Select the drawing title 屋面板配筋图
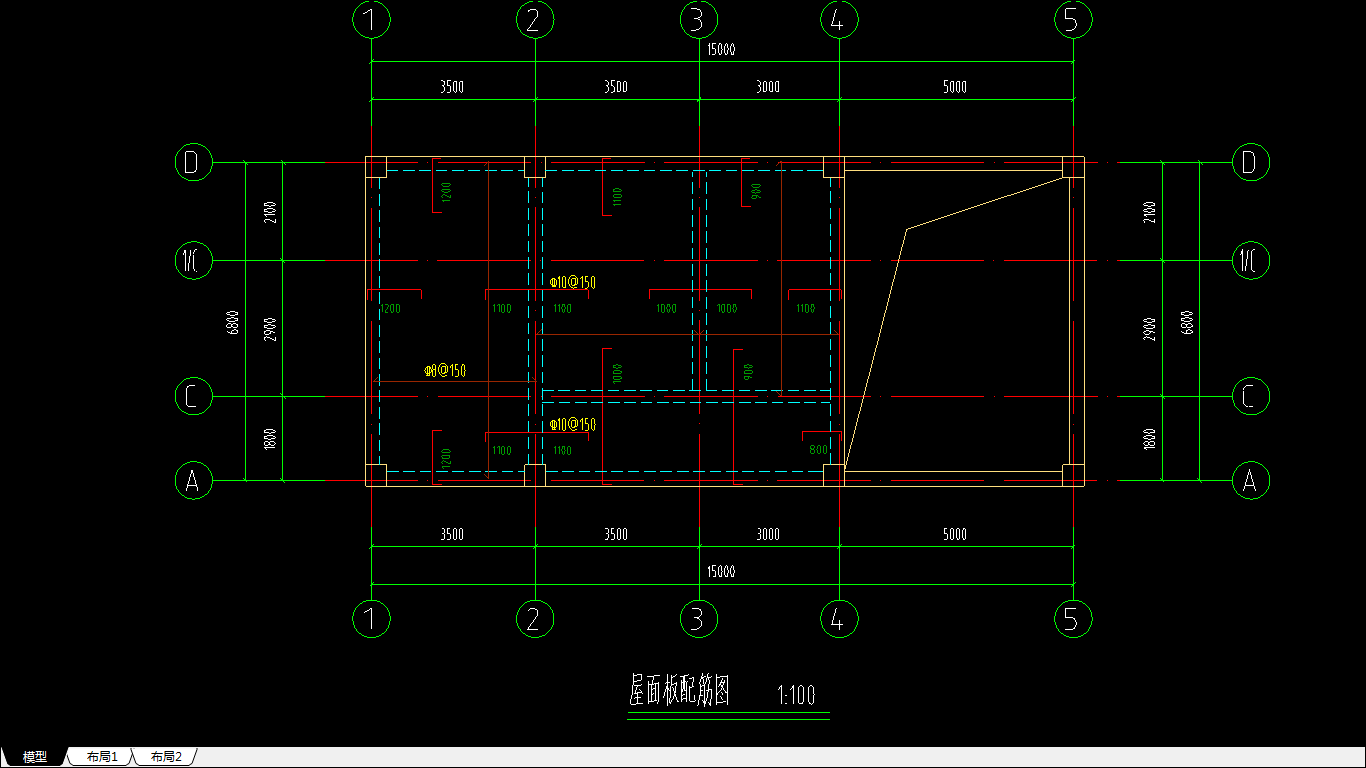Screen dimensions: 1366x768 679,691
